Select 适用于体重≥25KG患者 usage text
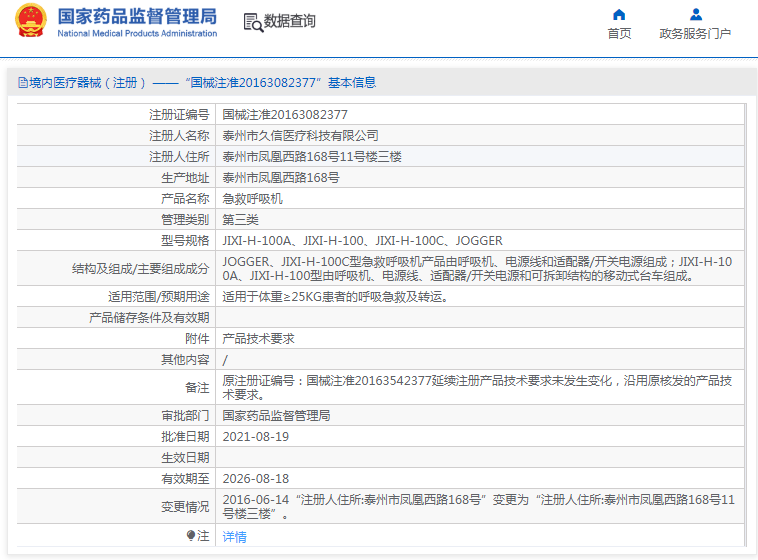 click(x=335, y=296)
